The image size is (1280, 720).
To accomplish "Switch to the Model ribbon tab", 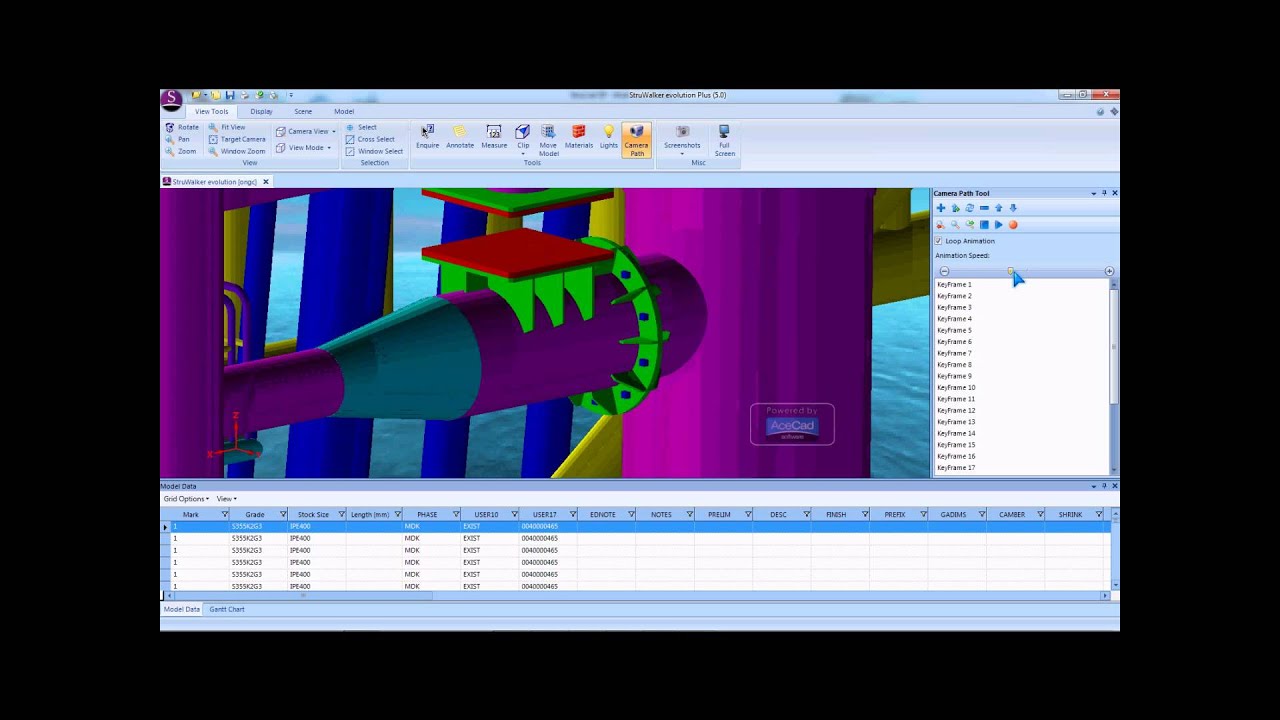I will pyautogui.click(x=344, y=111).
